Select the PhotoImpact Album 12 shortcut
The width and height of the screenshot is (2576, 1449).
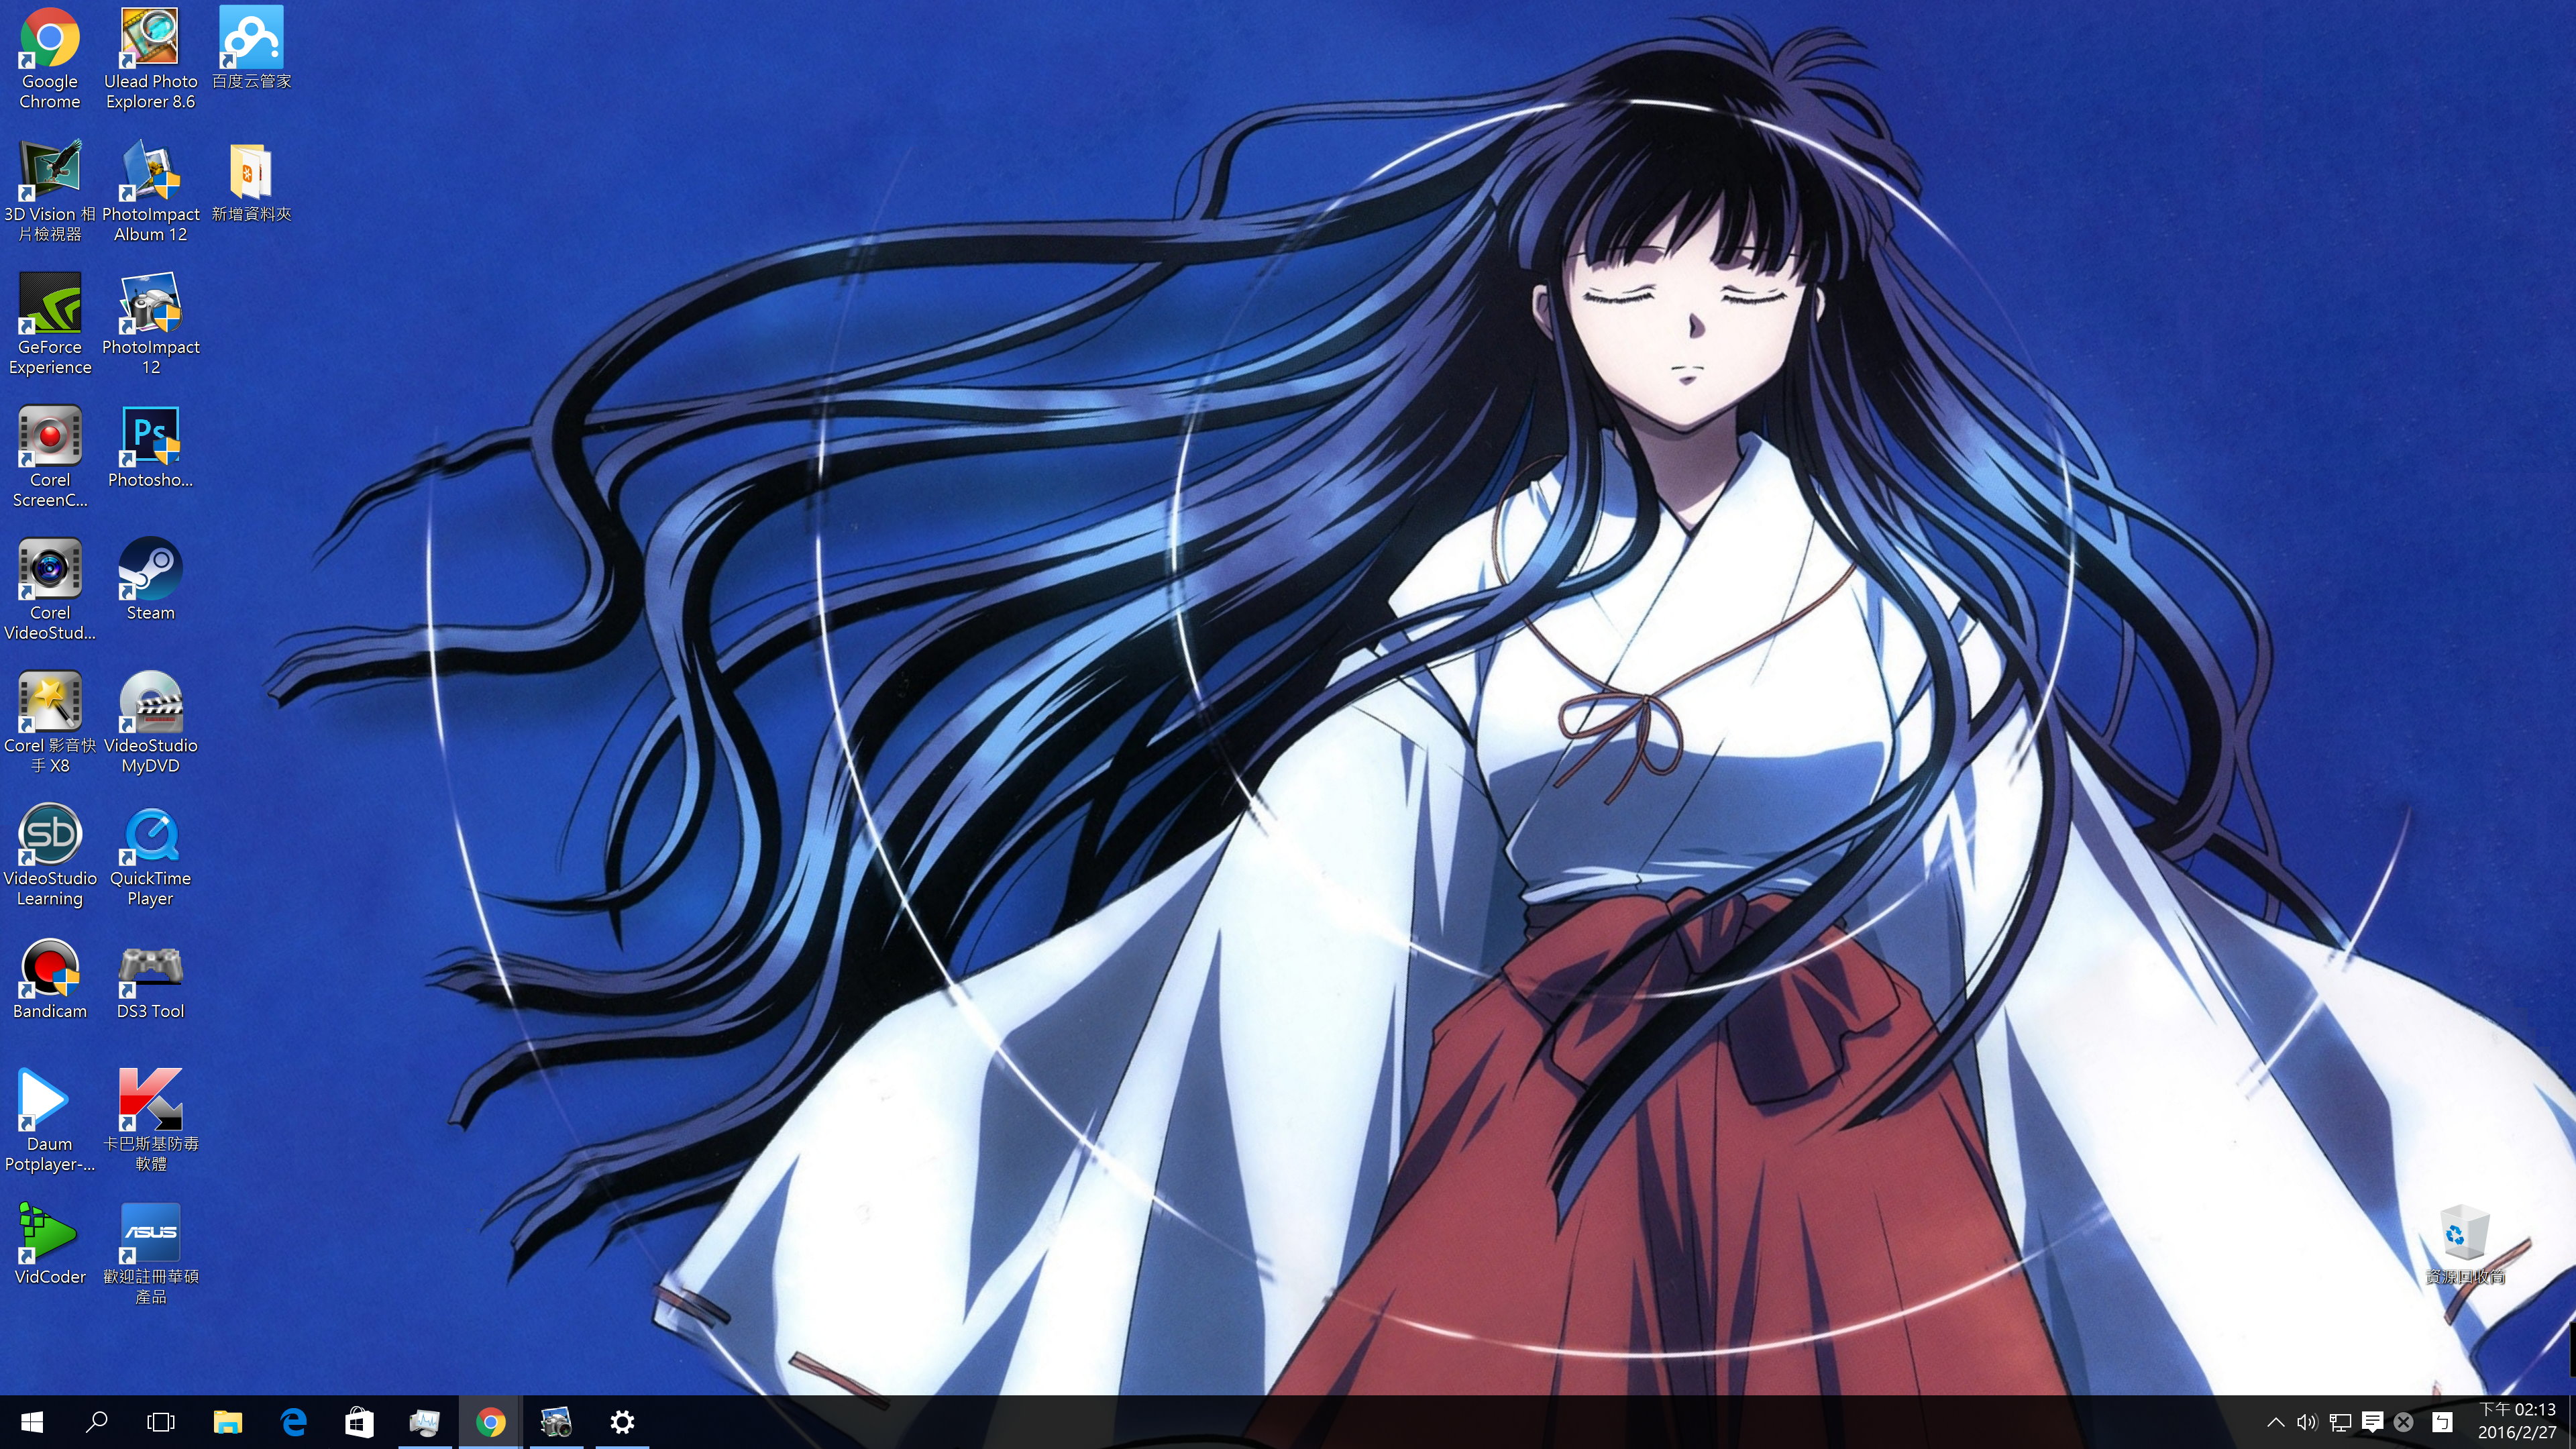point(150,191)
